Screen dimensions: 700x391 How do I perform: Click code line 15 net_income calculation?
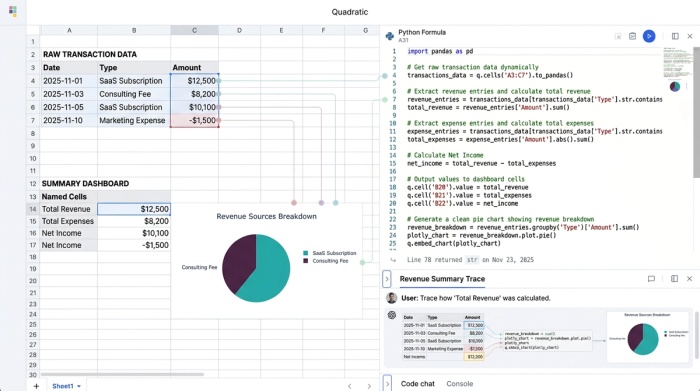(481, 164)
